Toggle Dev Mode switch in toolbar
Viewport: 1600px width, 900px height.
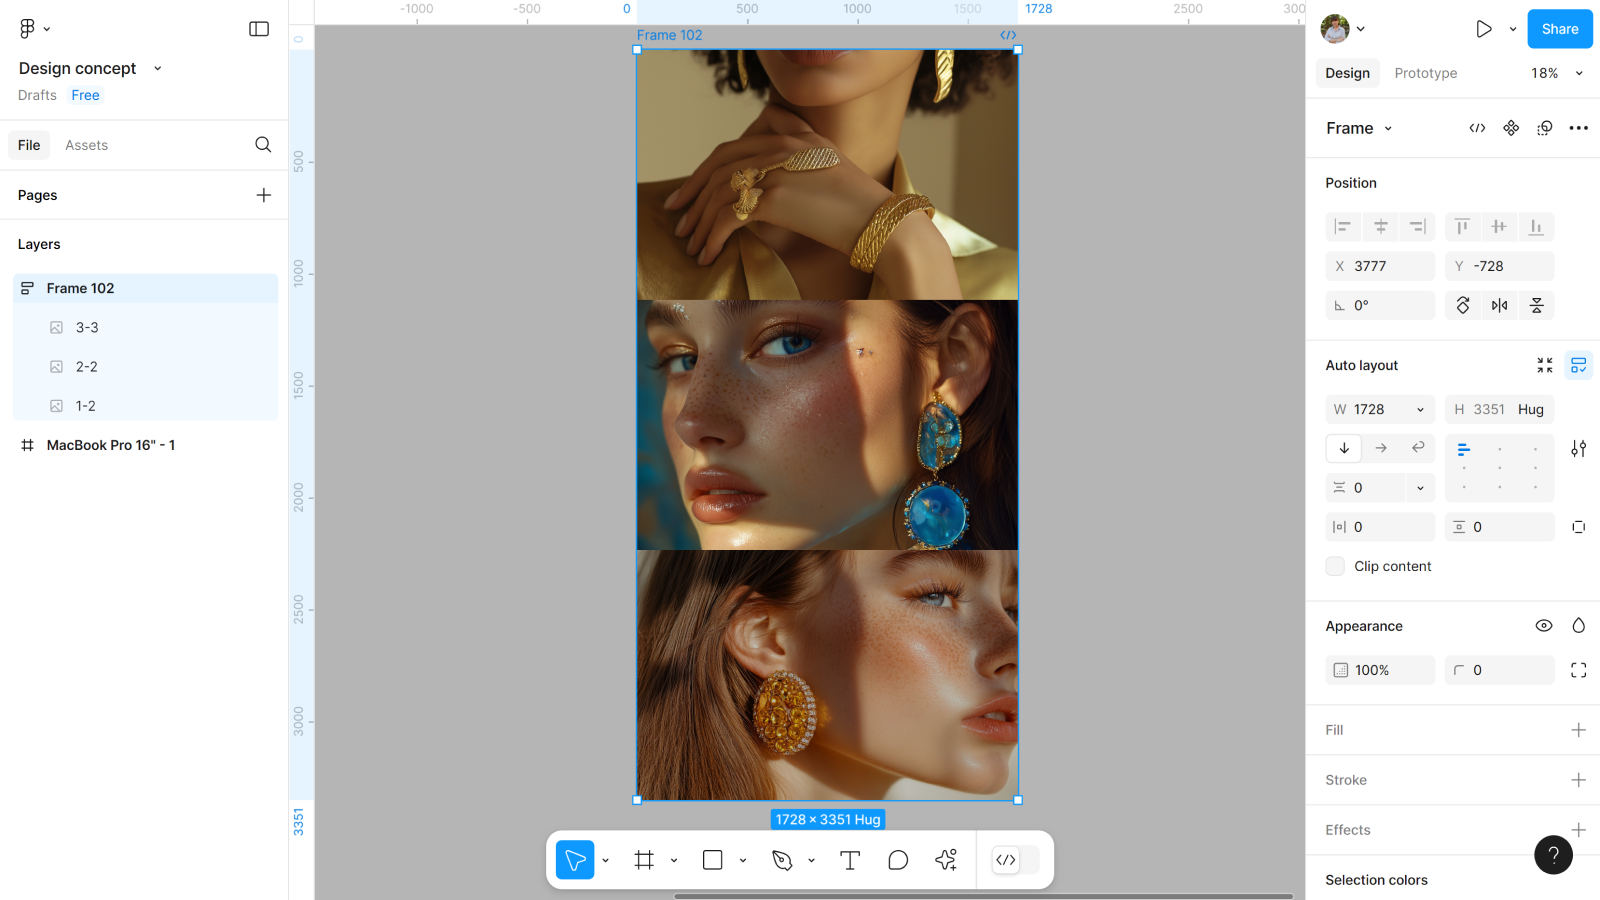click(1015, 860)
